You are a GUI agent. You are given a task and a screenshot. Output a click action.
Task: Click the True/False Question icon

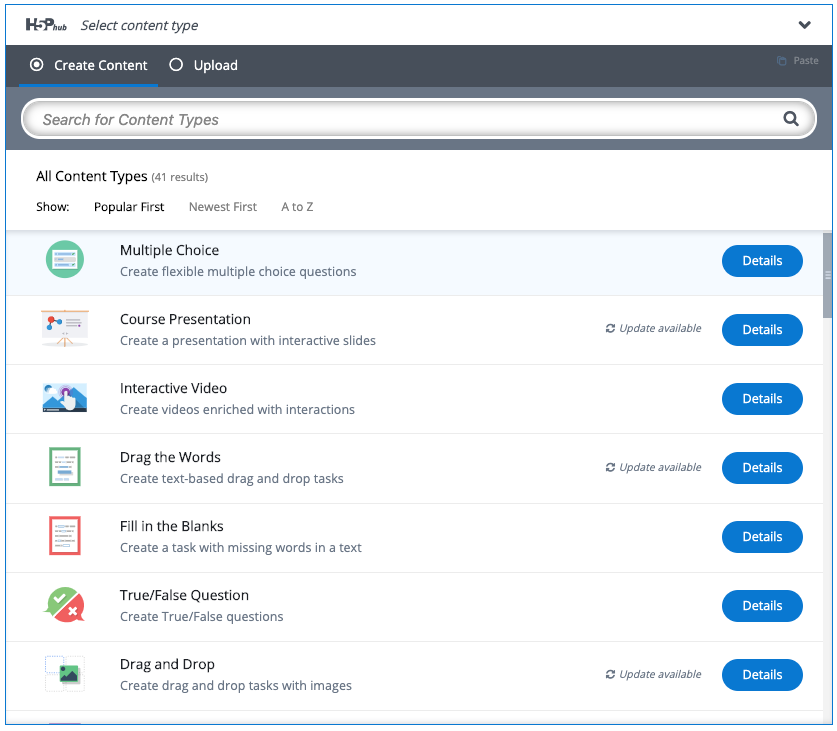65,605
